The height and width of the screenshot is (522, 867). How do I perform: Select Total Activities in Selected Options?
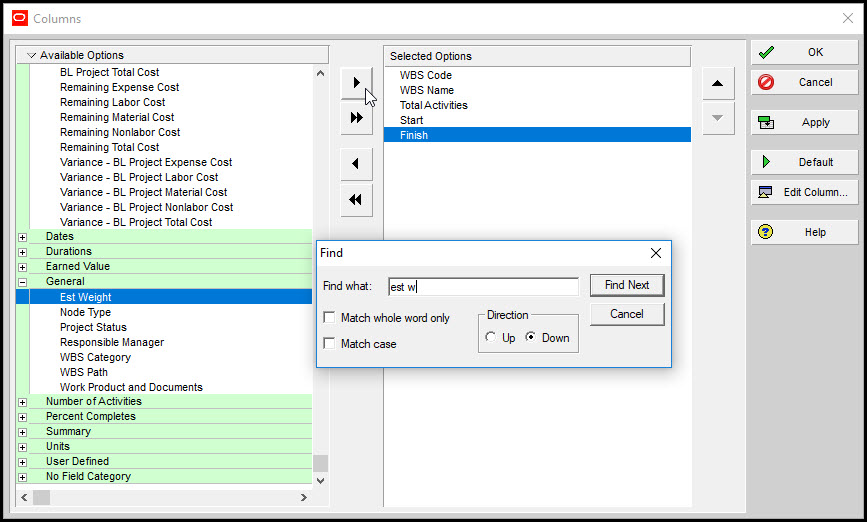(434, 105)
